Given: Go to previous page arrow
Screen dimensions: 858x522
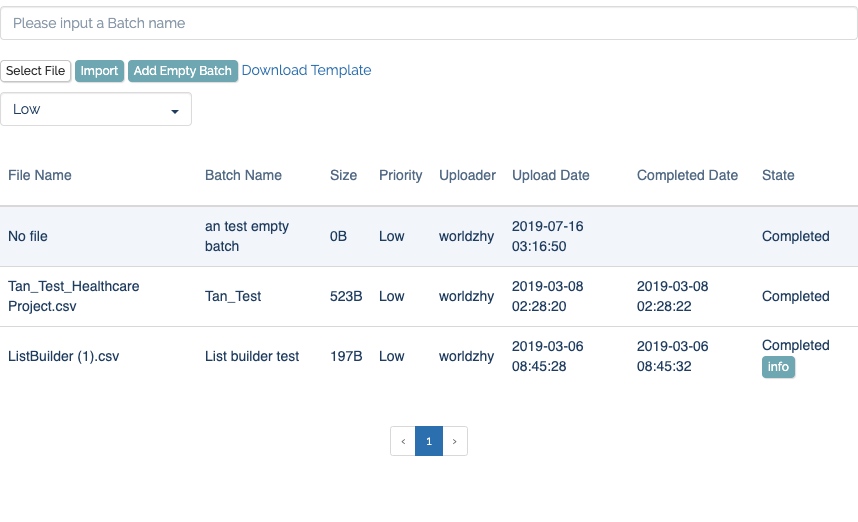Looking at the screenshot, I should click(403, 441).
